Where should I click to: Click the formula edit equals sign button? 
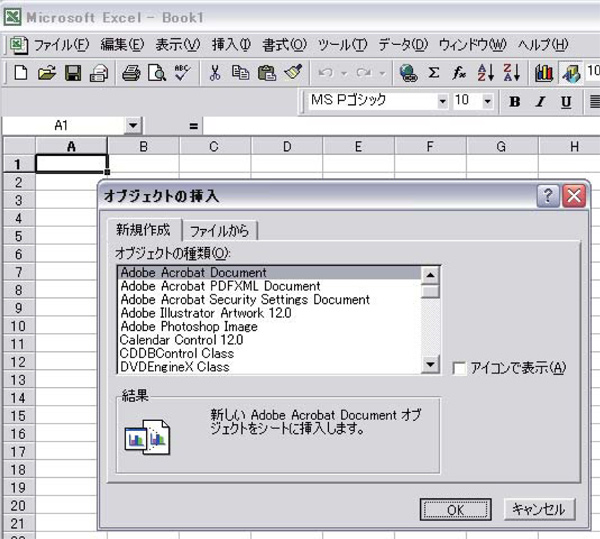coord(194,126)
